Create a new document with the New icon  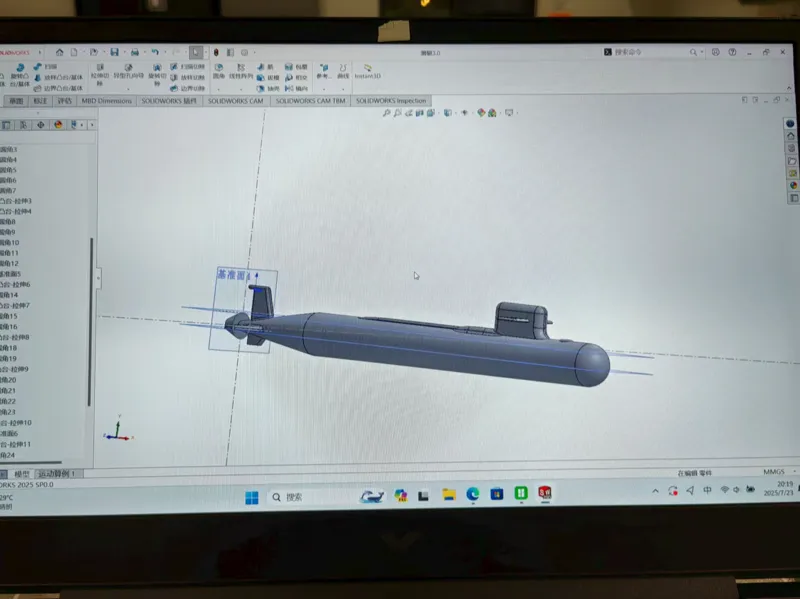(74, 52)
